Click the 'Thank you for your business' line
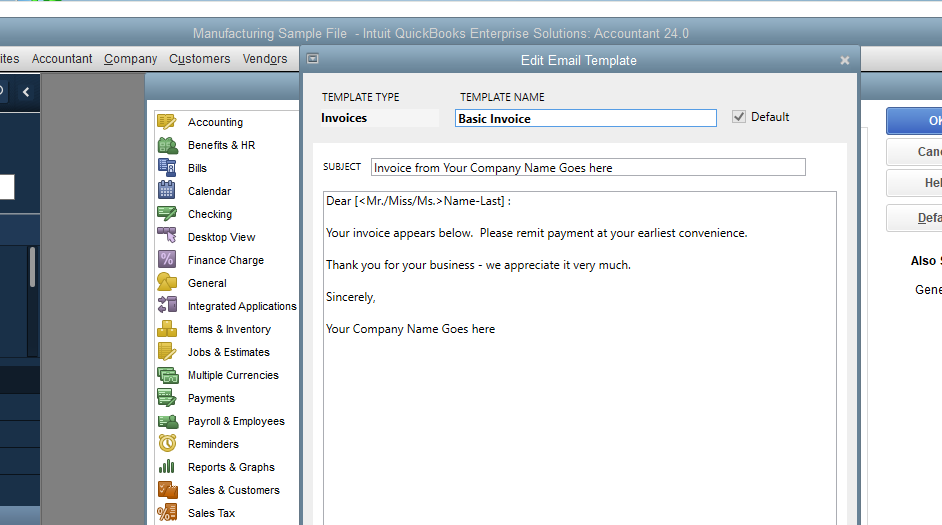 pos(478,265)
